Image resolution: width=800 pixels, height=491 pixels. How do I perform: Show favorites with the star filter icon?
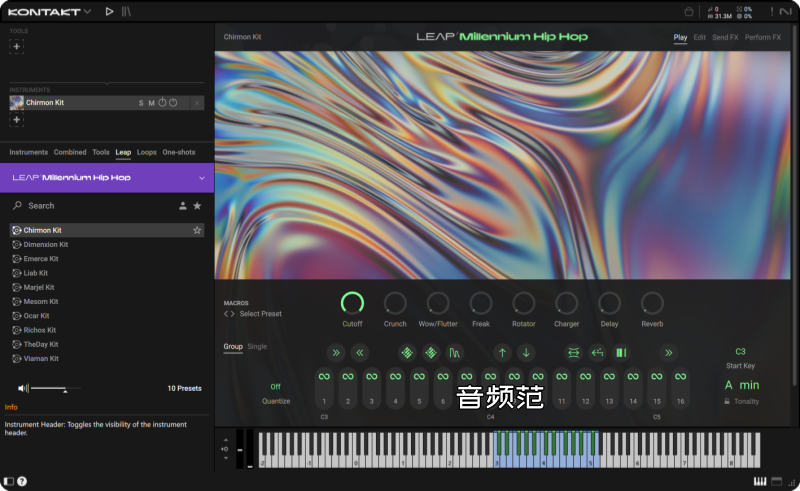(197, 206)
